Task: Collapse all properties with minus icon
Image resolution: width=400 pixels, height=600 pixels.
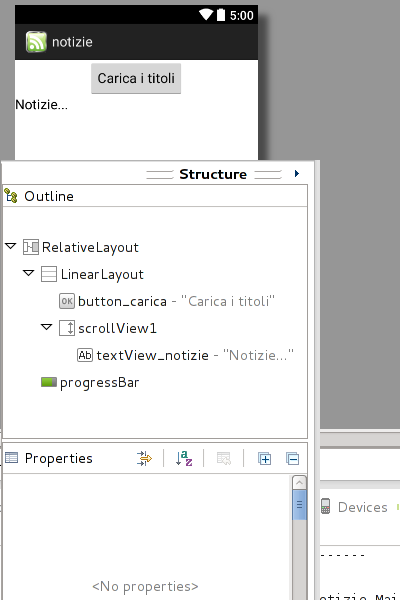Action: click(292, 458)
